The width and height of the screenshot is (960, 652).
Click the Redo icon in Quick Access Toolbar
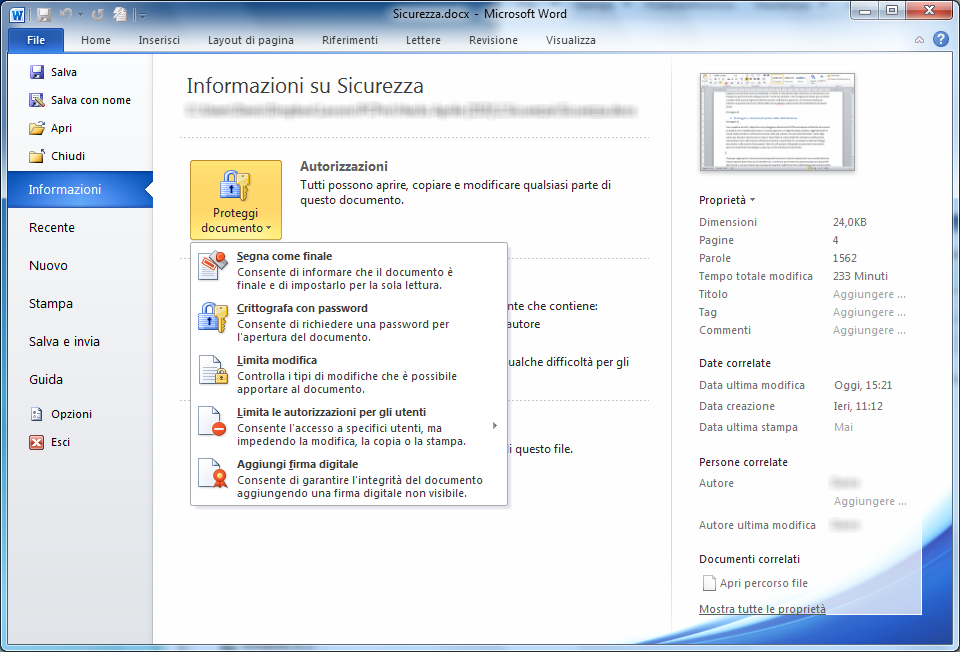(98, 14)
